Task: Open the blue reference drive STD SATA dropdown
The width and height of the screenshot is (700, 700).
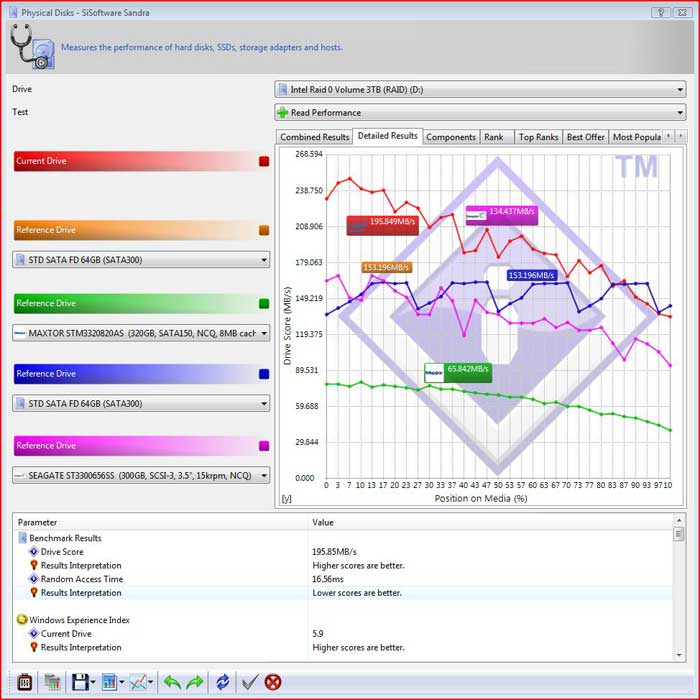Action: (x=141, y=403)
